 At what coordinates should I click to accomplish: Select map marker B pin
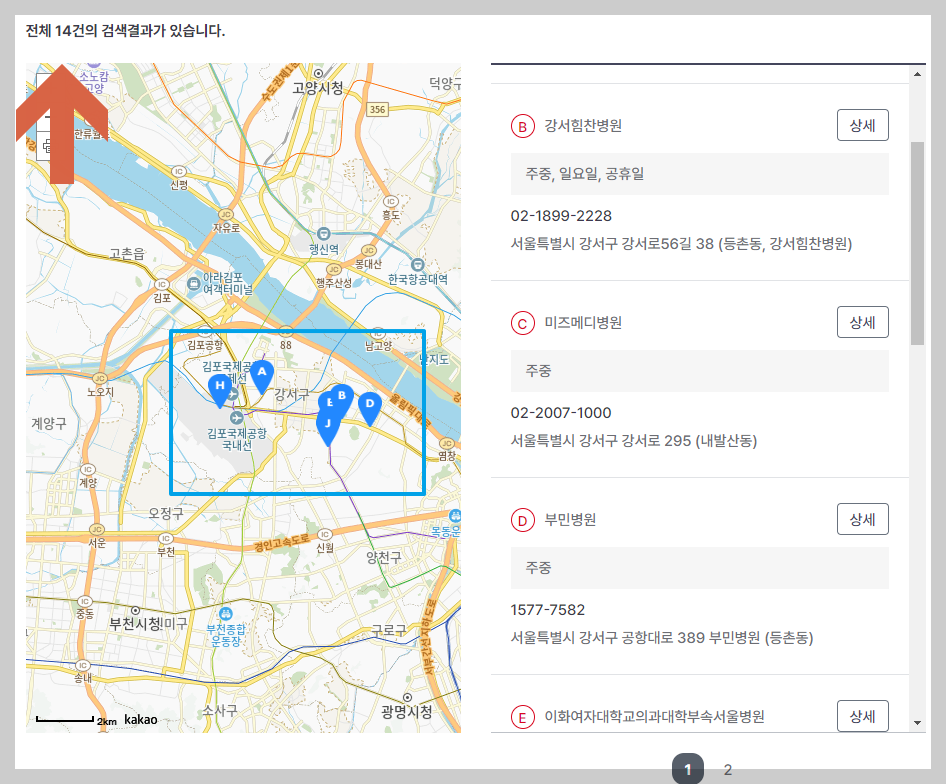(342, 398)
